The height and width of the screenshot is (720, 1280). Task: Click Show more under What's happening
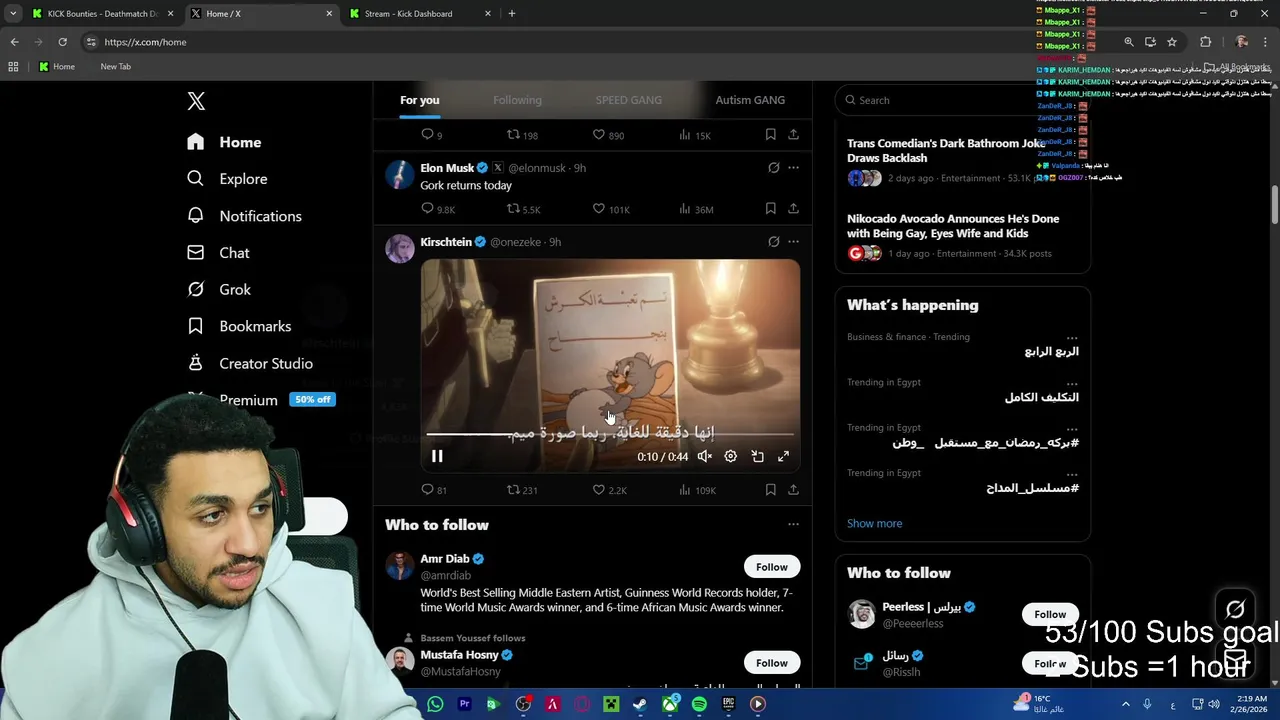(875, 523)
